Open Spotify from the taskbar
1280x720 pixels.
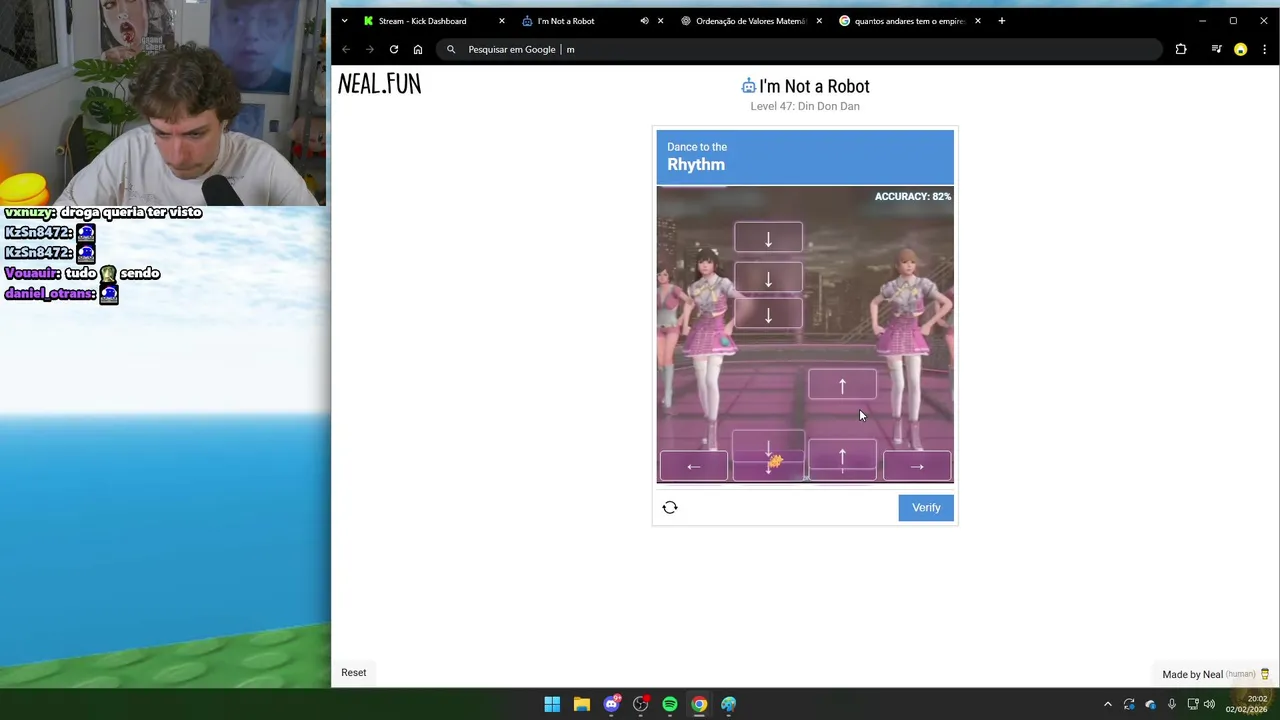[670, 704]
